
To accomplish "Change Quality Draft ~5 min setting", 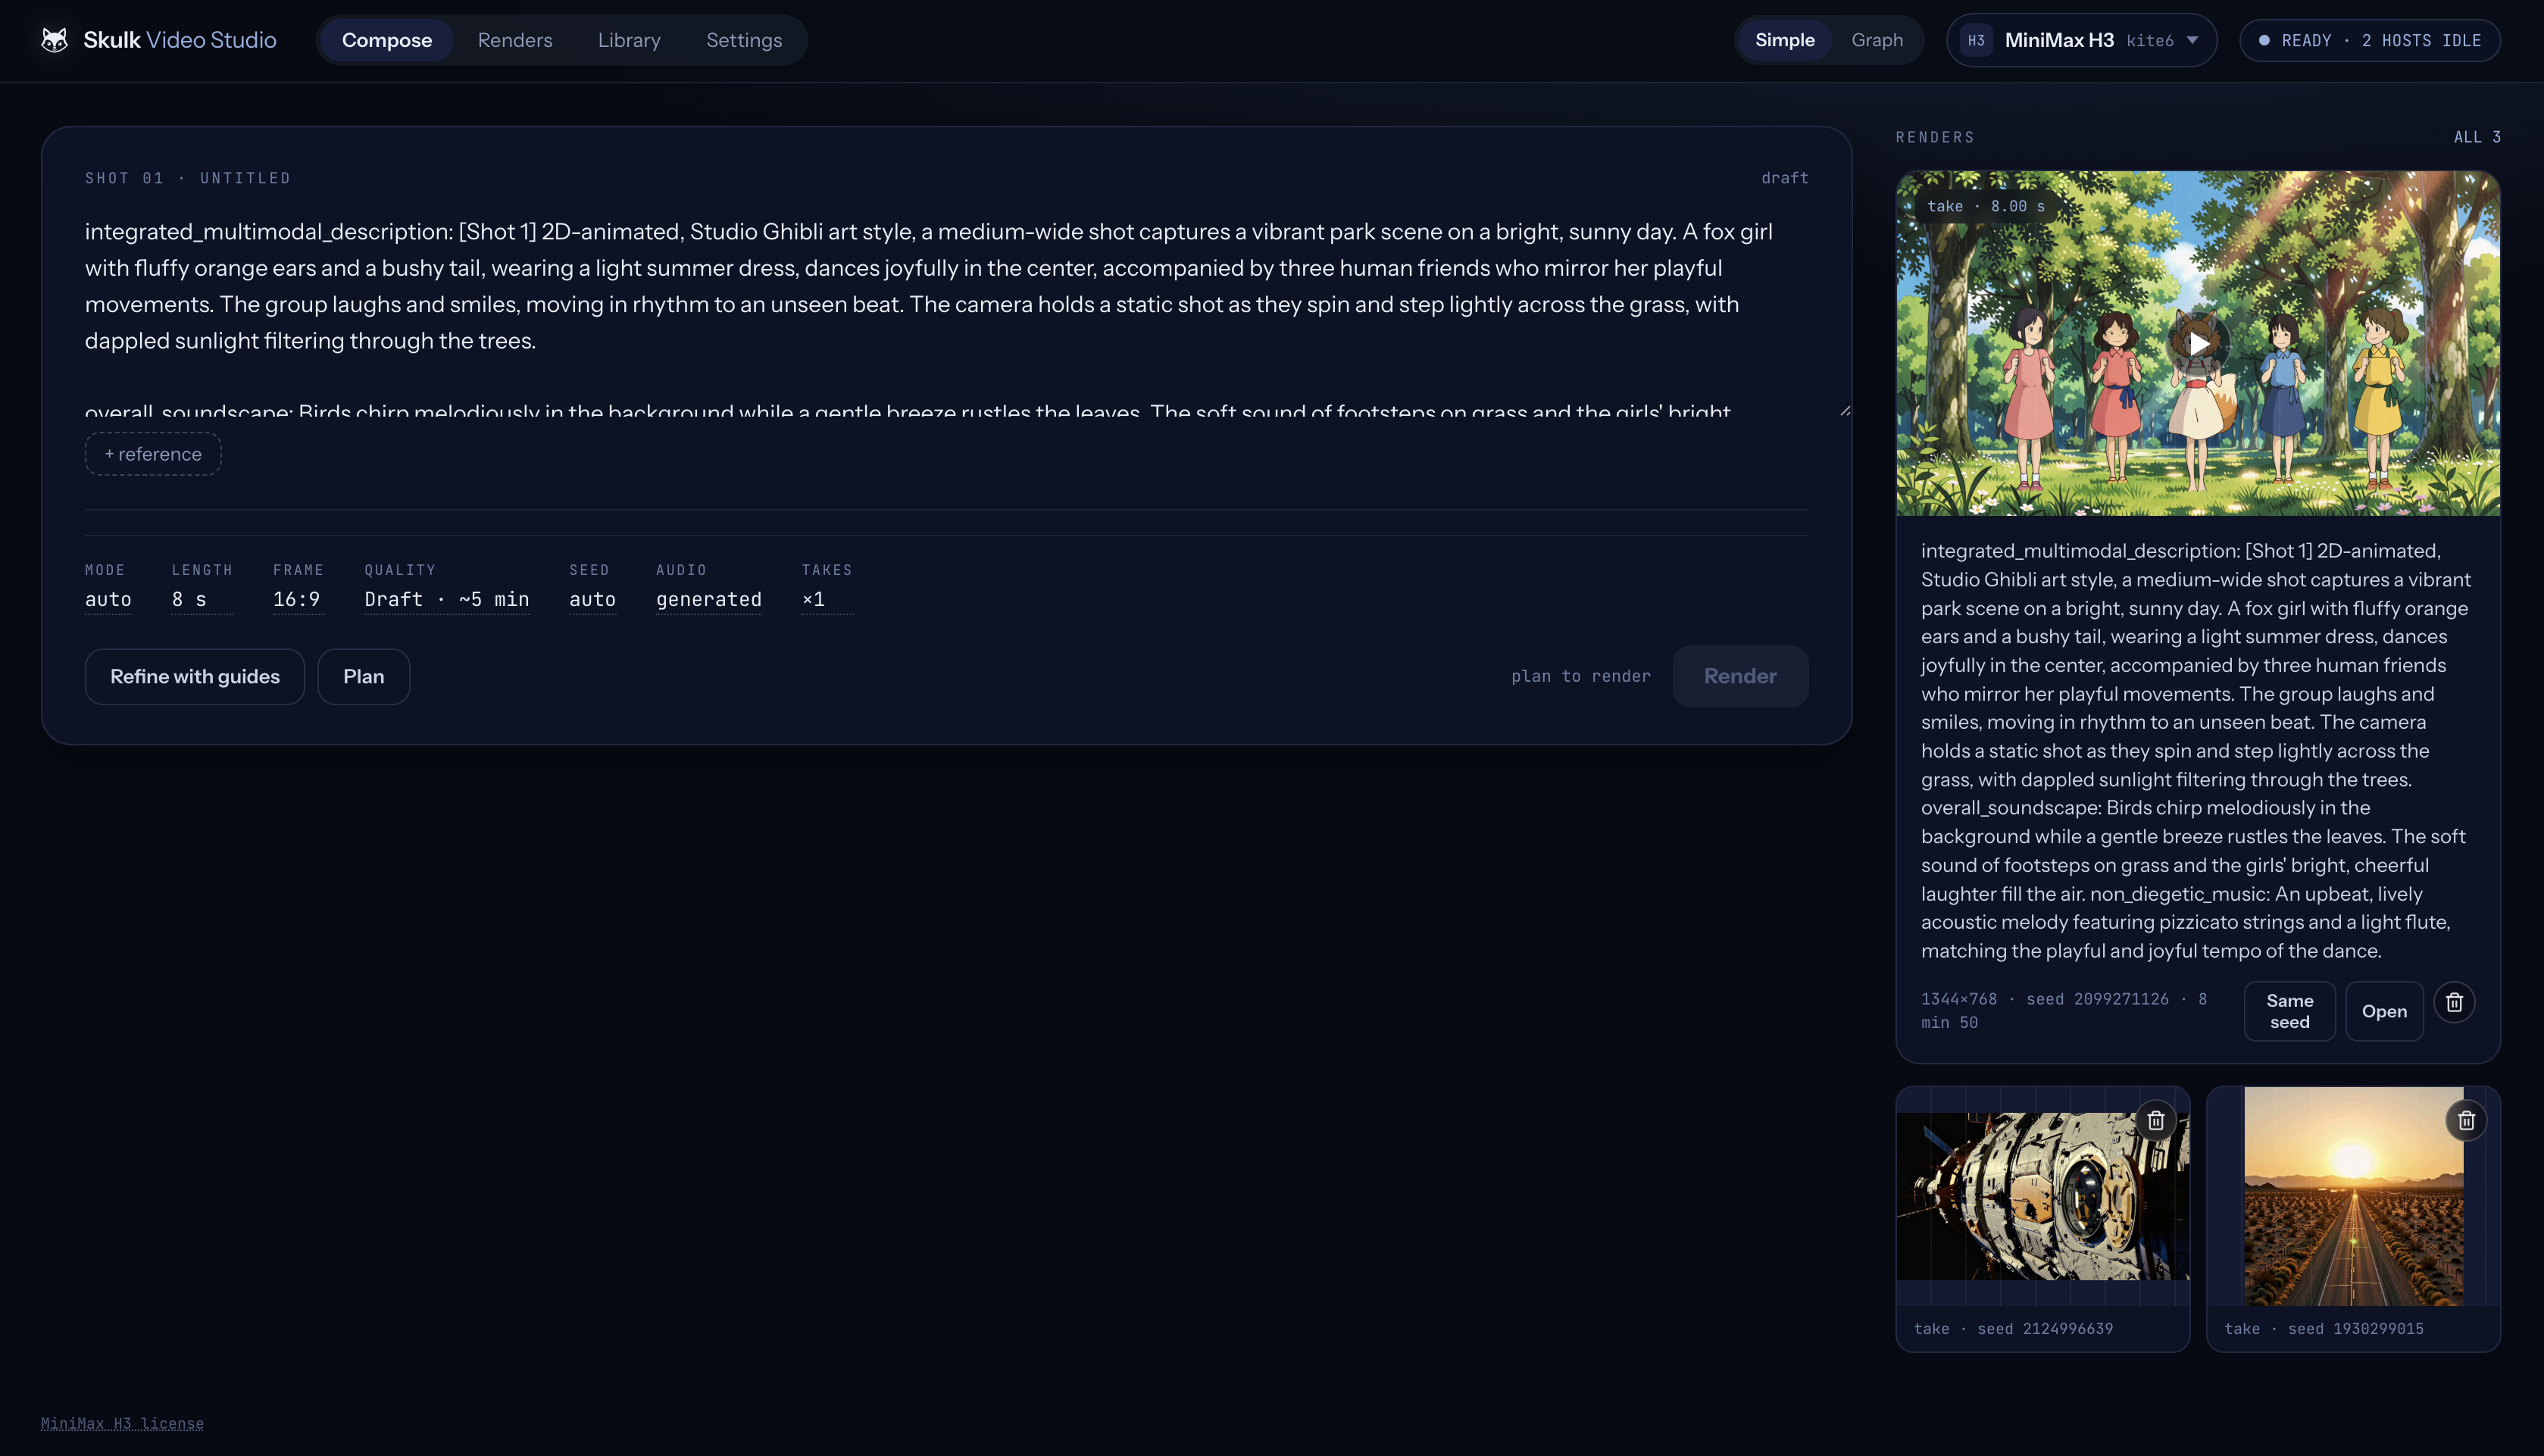I will [x=447, y=599].
